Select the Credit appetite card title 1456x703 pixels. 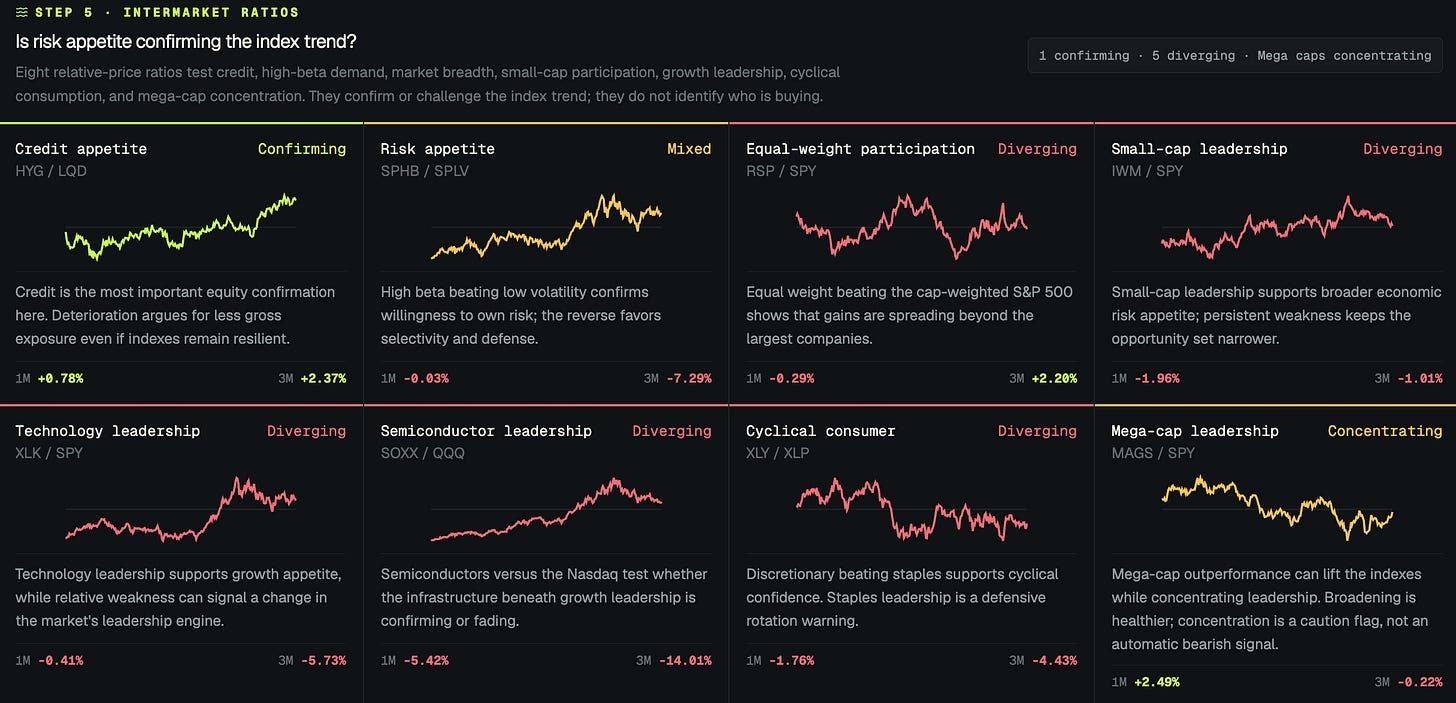click(81, 149)
